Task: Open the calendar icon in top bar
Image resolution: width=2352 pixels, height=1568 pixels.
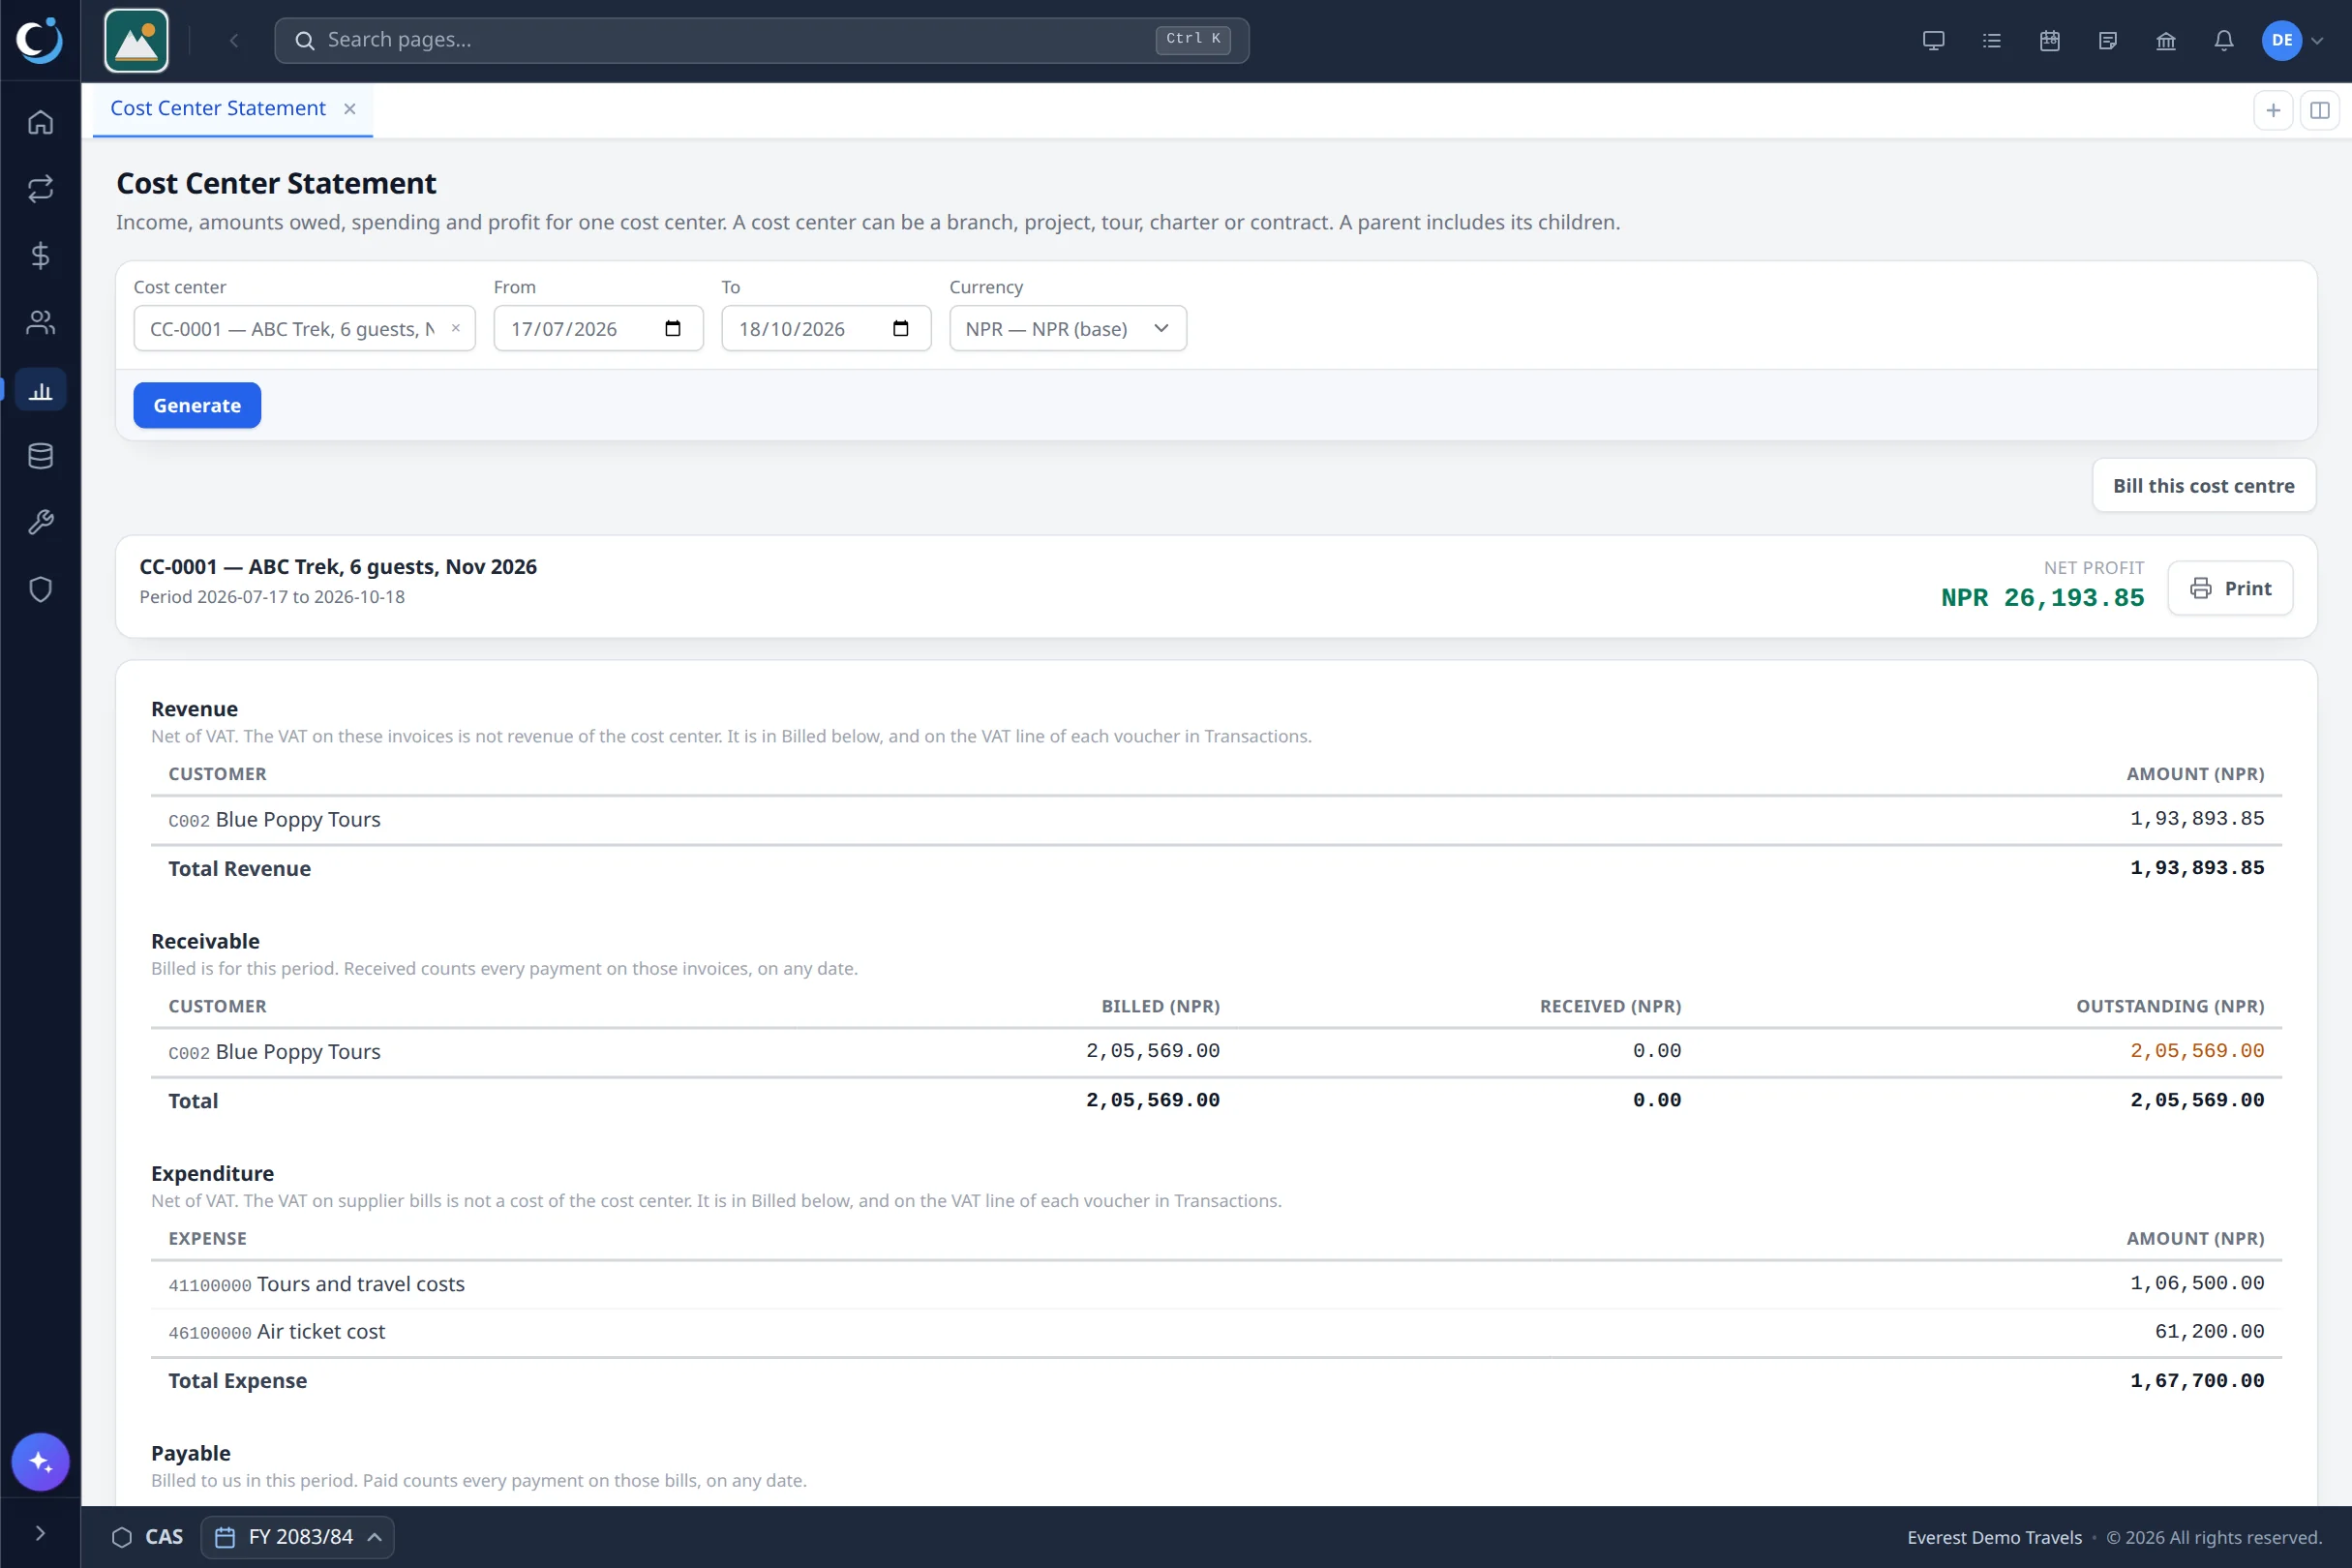Action: (x=2049, y=40)
